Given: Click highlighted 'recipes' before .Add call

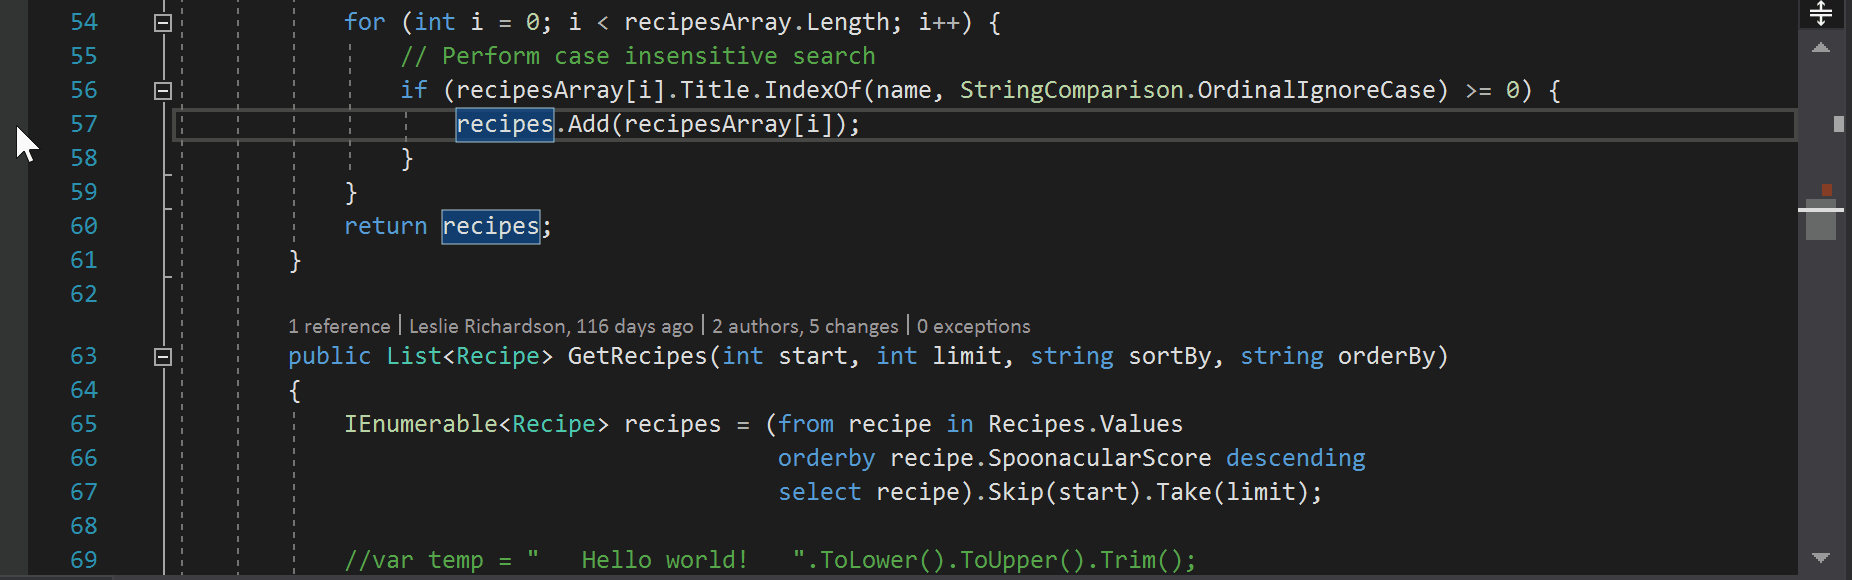Looking at the screenshot, I should [x=505, y=124].
